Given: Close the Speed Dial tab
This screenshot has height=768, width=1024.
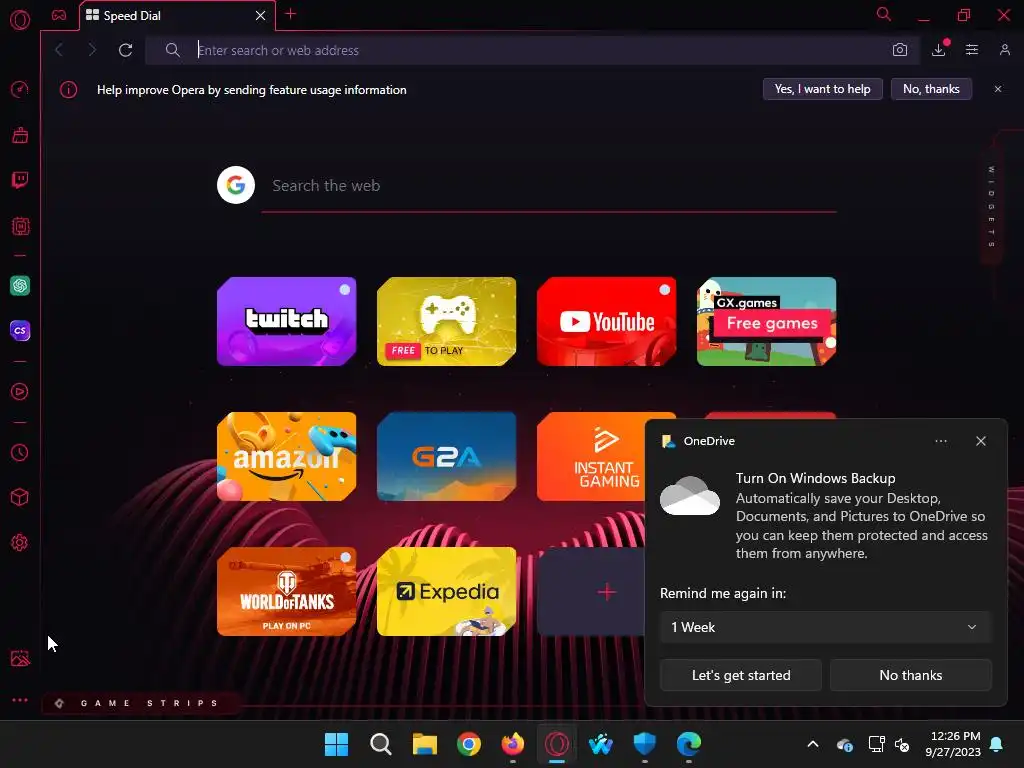Looking at the screenshot, I should pos(261,15).
